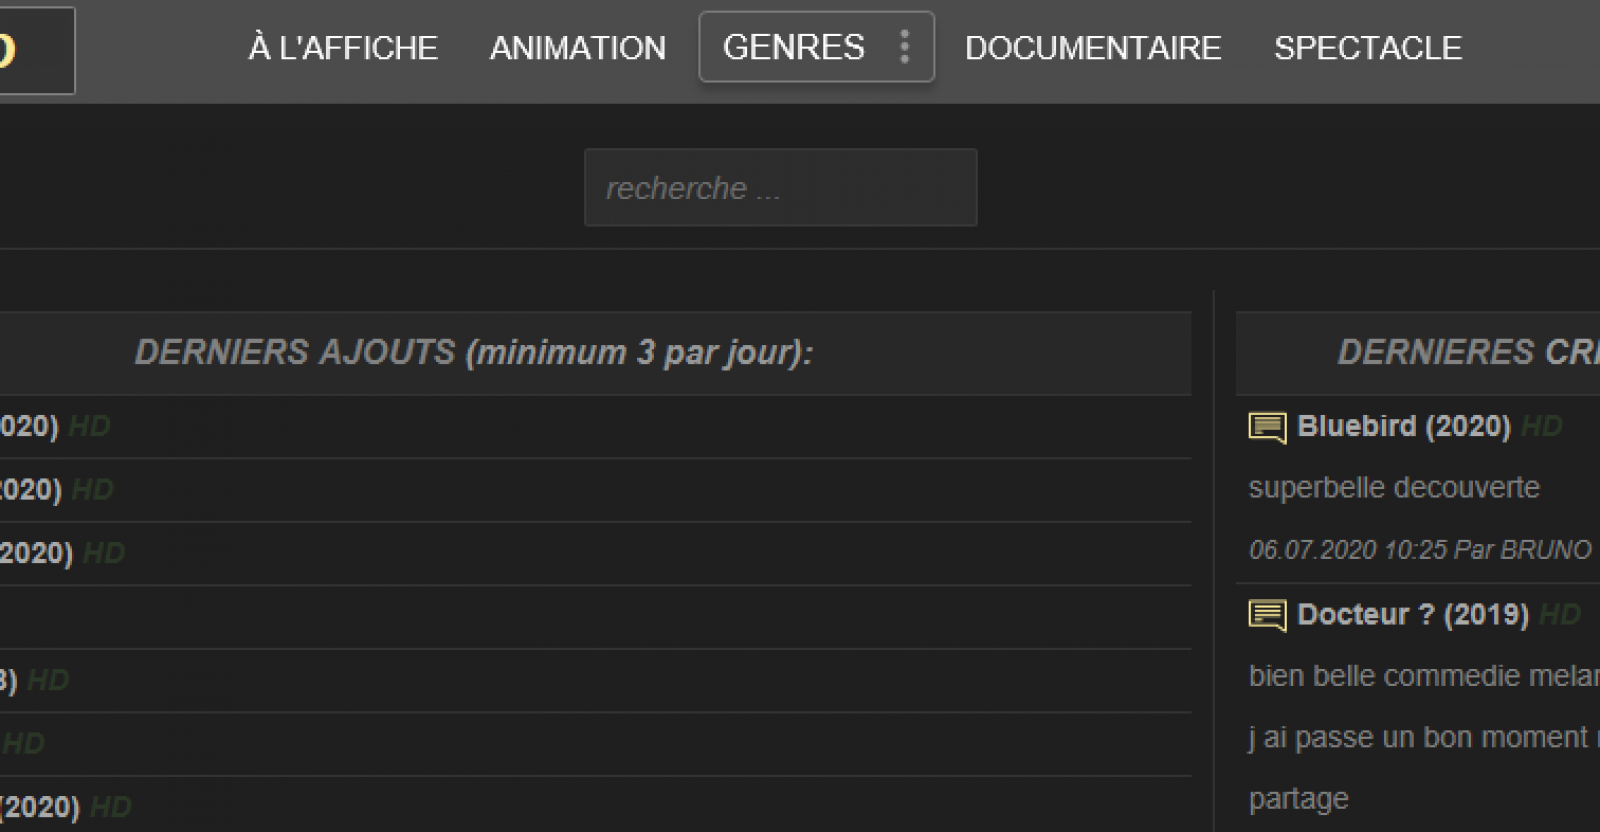Navigate to the SPECTACLE category

(x=1367, y=48)
